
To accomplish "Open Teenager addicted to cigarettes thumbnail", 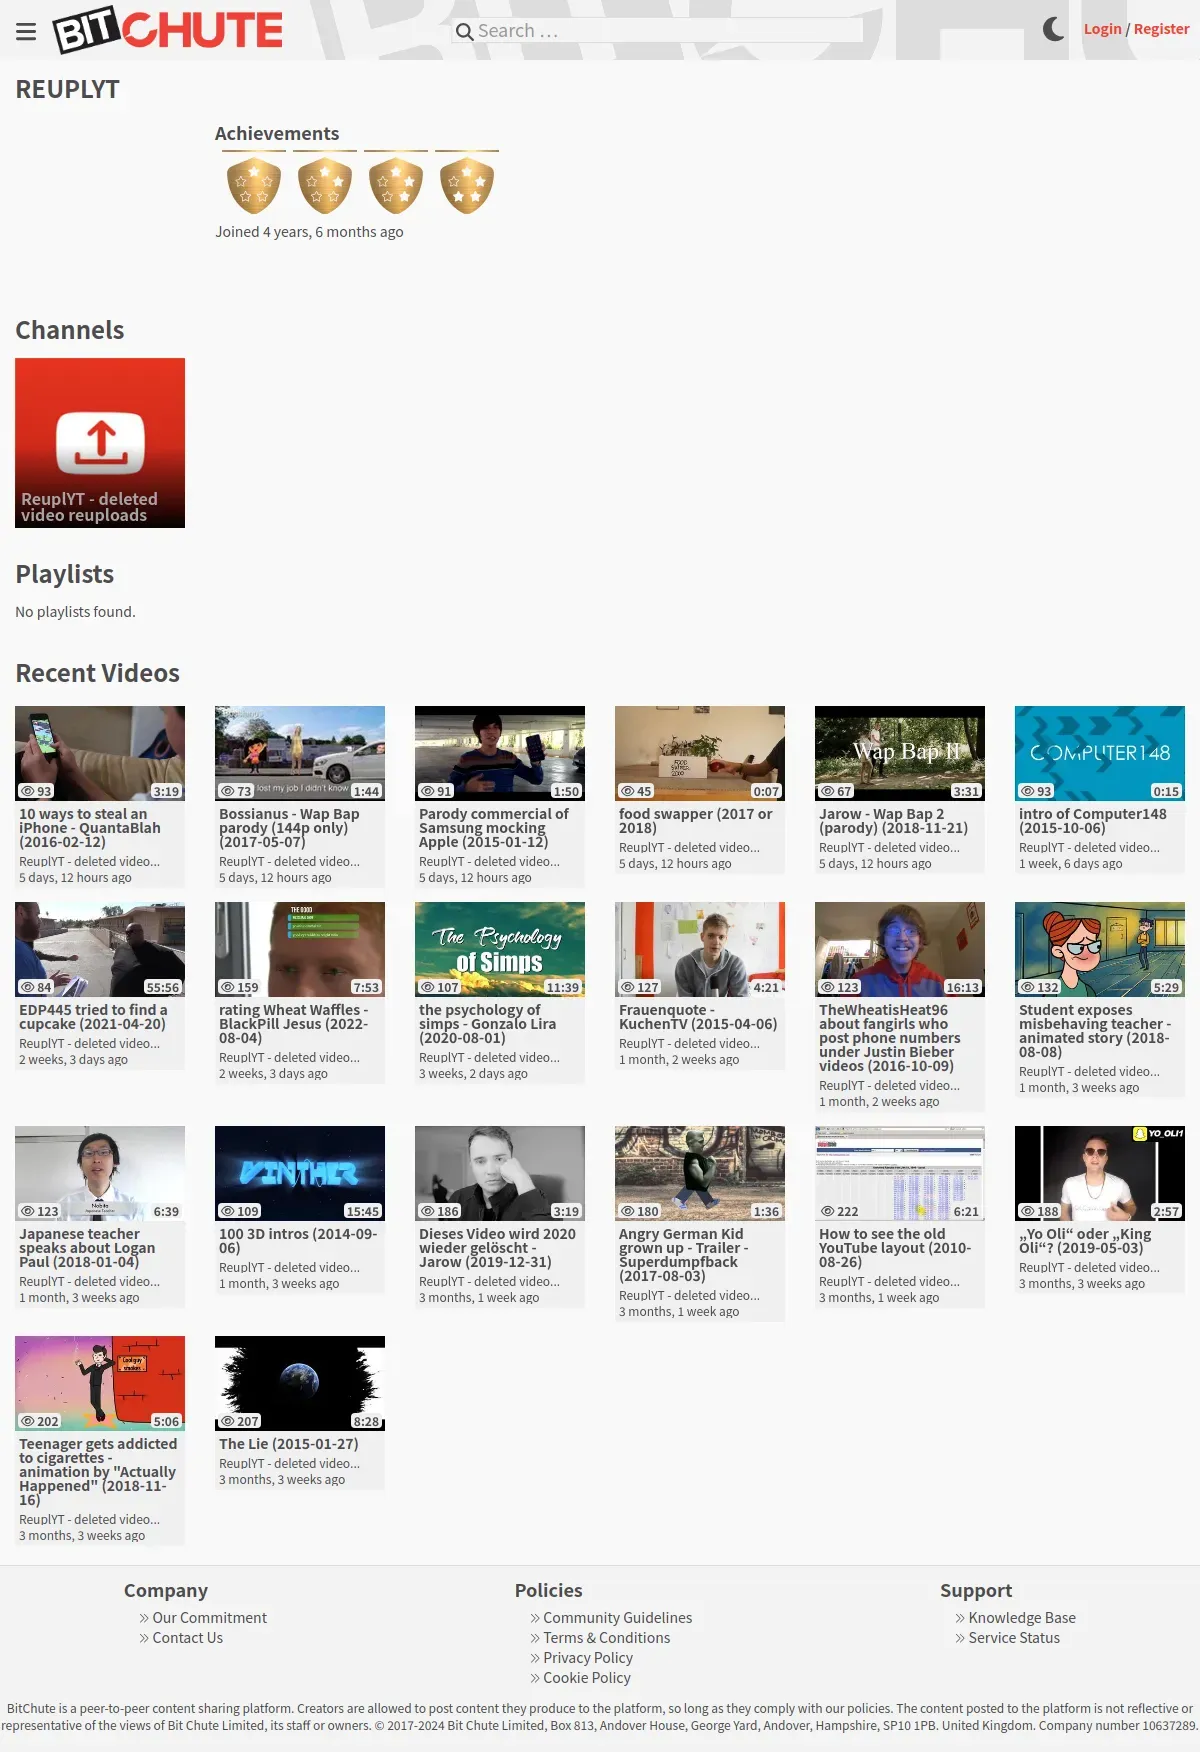I will 100,1383.
